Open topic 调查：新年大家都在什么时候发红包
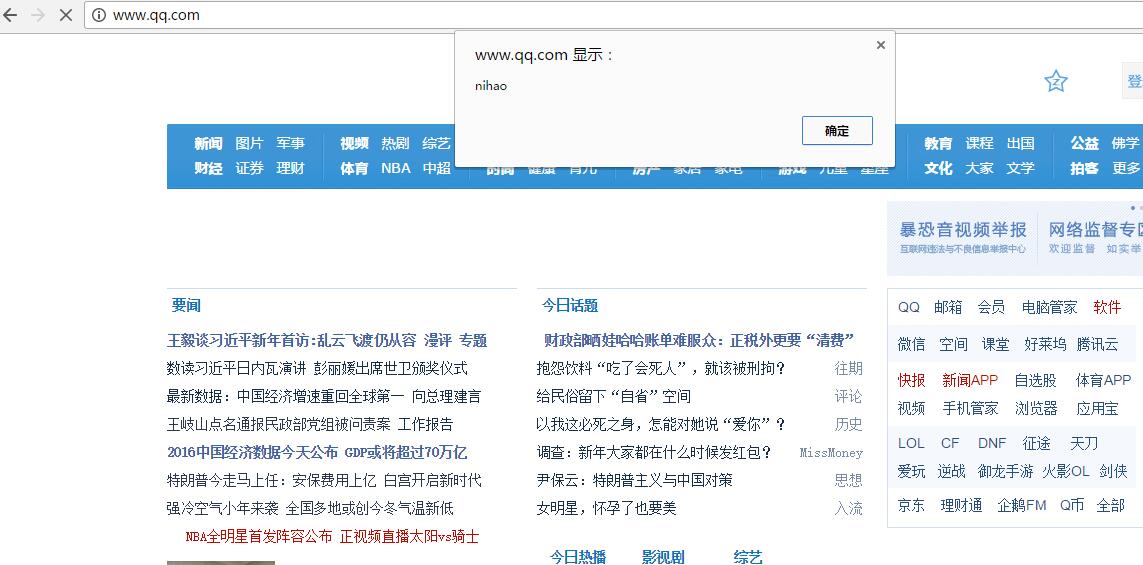The height and width of the screenshot is (565, 1143). pyautogui.click(x=654, y=453)
